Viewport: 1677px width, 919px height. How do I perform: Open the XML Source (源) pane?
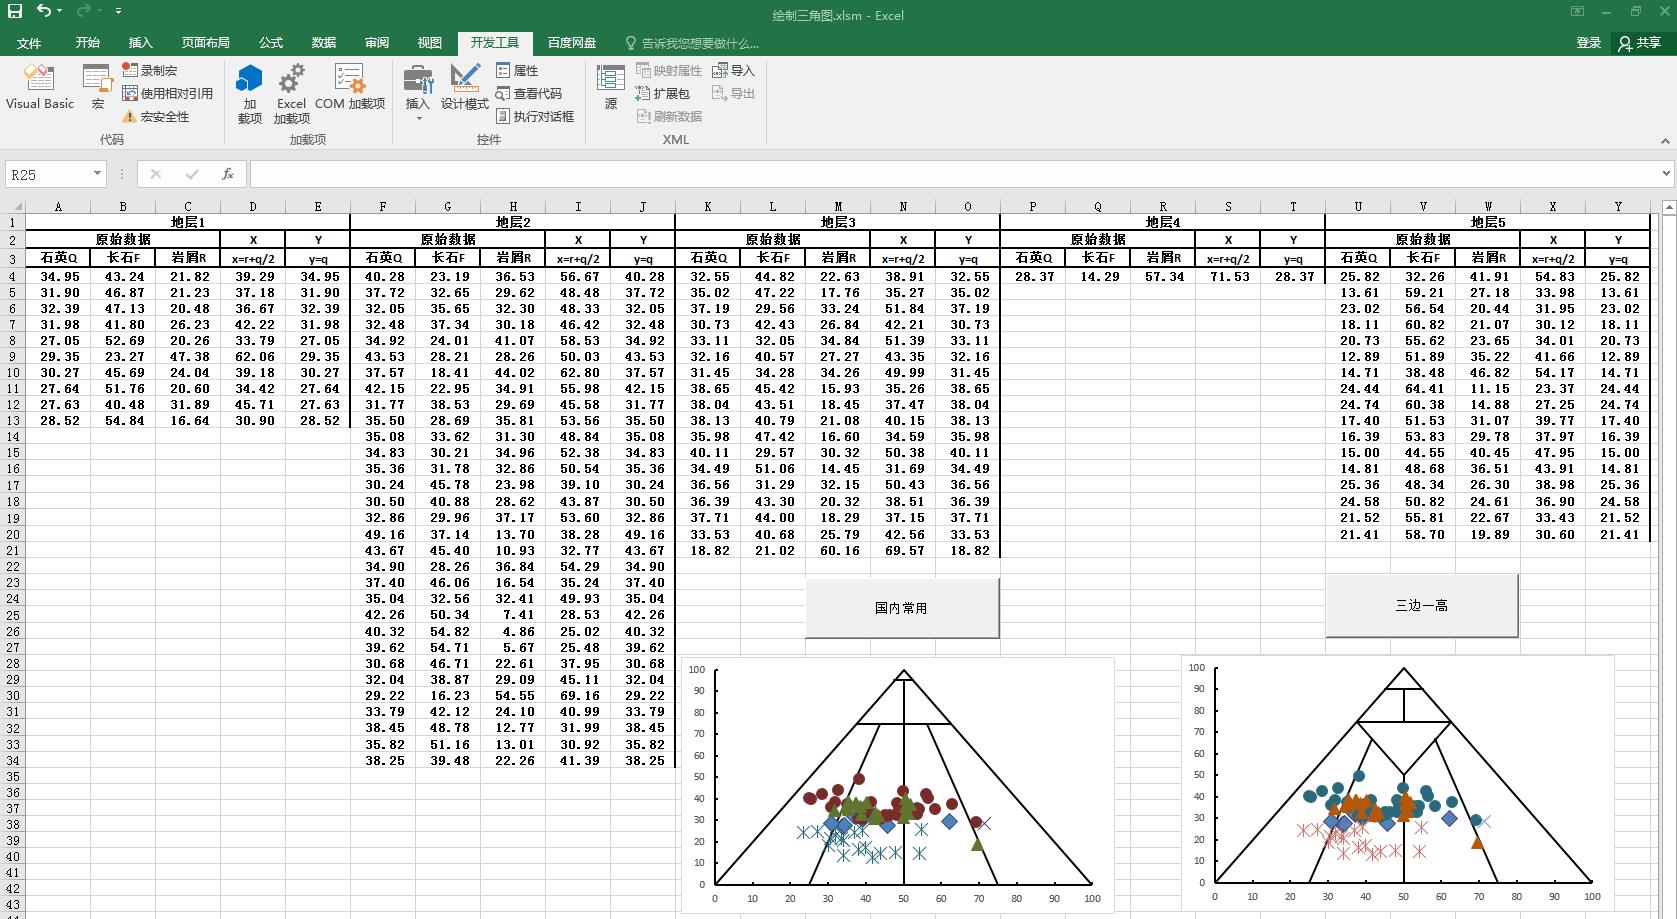(x=611, y=88)
